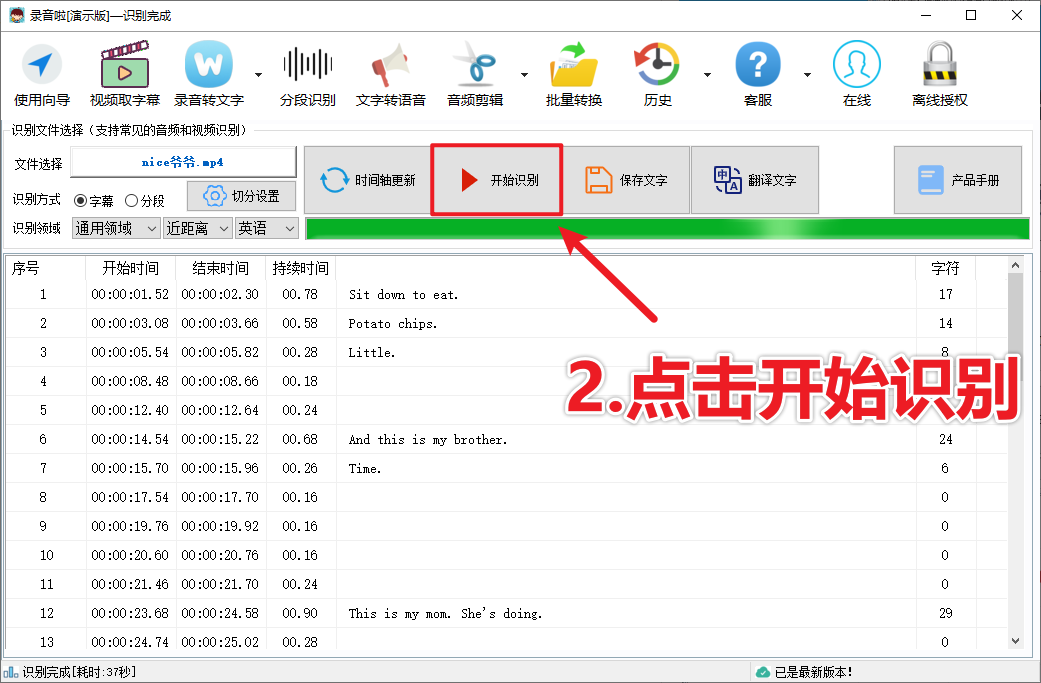Image resolution: width=1041 pixels, height=683 pixels.
Task: Expand the arrow next to 音频剪辑
Action: click(524, 75)
